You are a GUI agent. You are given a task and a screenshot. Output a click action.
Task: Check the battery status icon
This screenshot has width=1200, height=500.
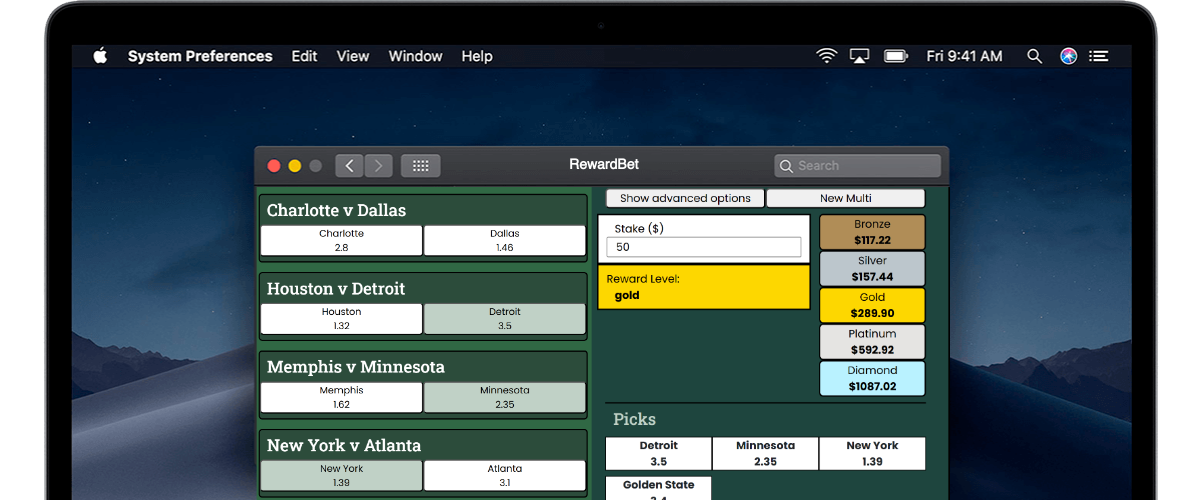point(896,56)
